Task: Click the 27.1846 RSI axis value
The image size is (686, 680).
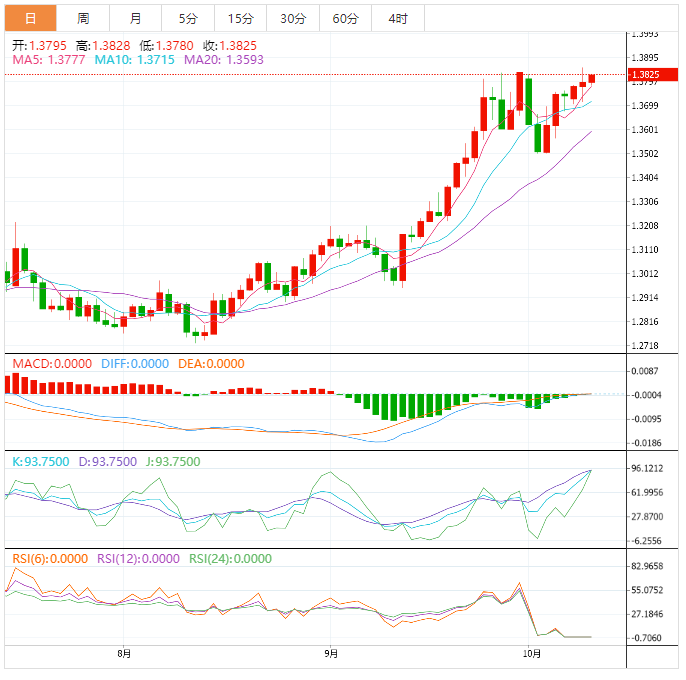Action: 648,614
